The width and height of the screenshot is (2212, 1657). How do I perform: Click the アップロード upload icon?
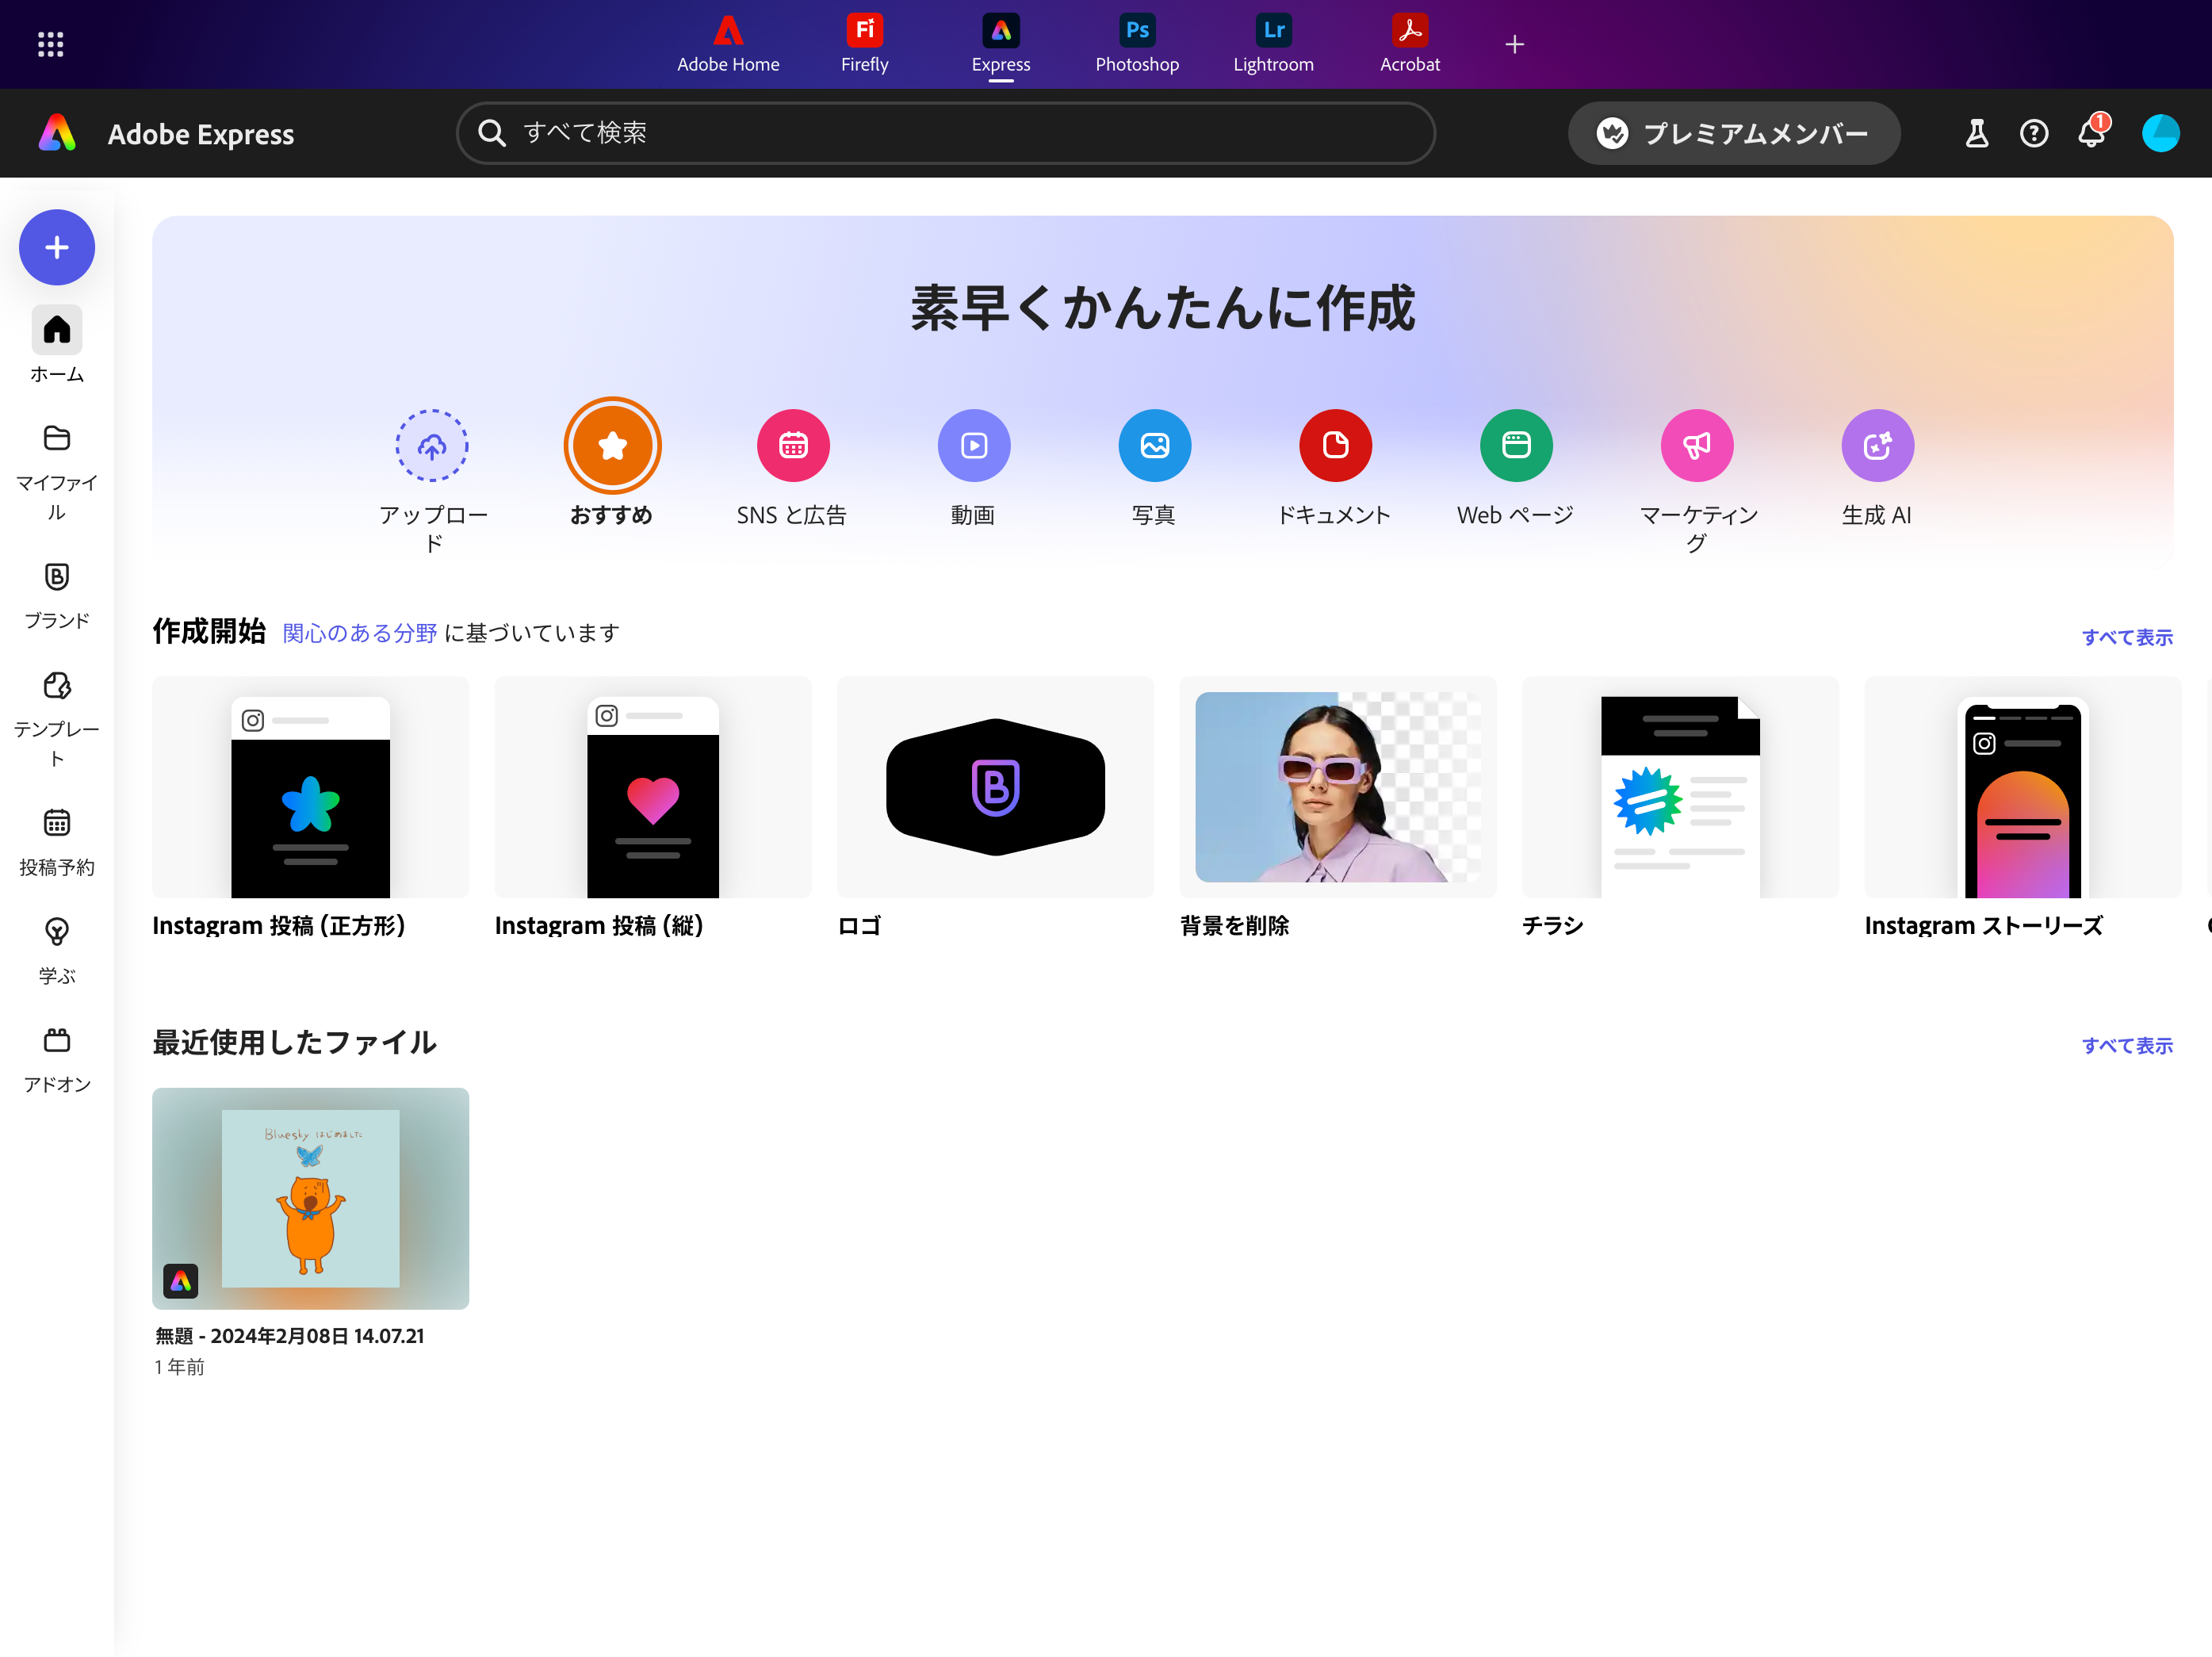(432, 445)
